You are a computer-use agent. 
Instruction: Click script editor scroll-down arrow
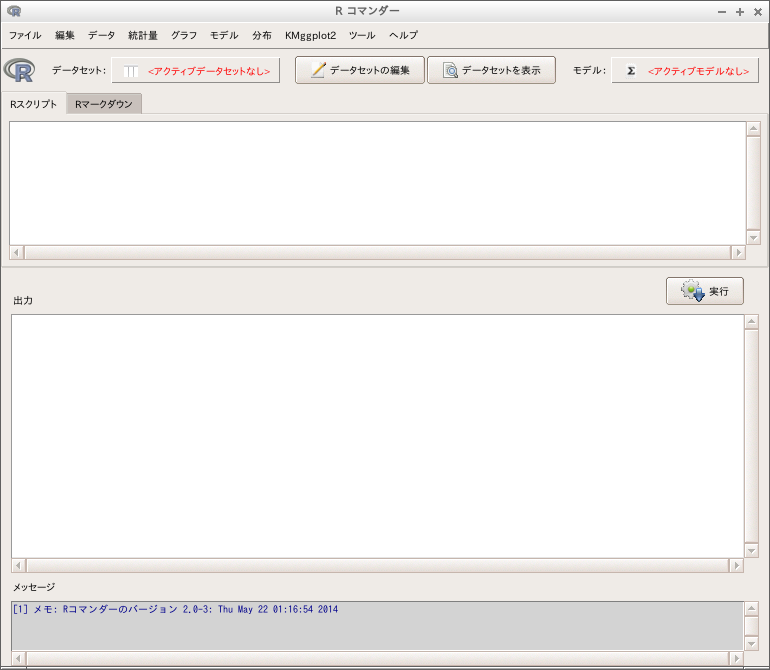[753, 238]
